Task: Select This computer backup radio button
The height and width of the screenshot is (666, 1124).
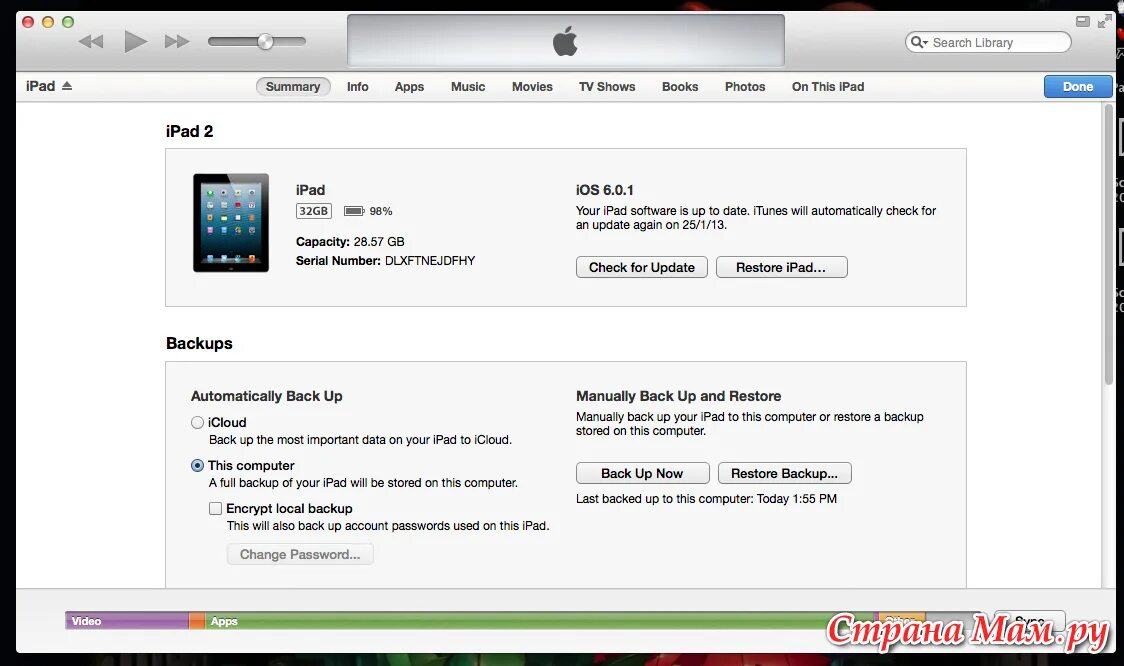Action: (x=197, y=465)
